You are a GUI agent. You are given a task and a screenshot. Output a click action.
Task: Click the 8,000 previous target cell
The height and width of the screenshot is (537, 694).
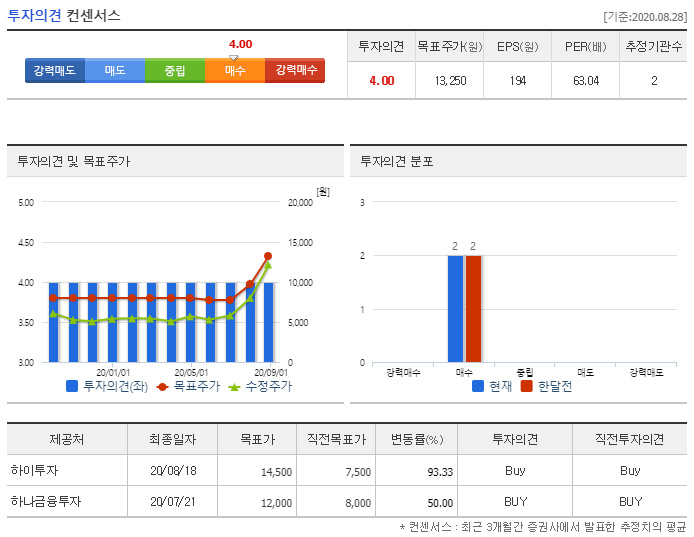(x=358, y=503)
